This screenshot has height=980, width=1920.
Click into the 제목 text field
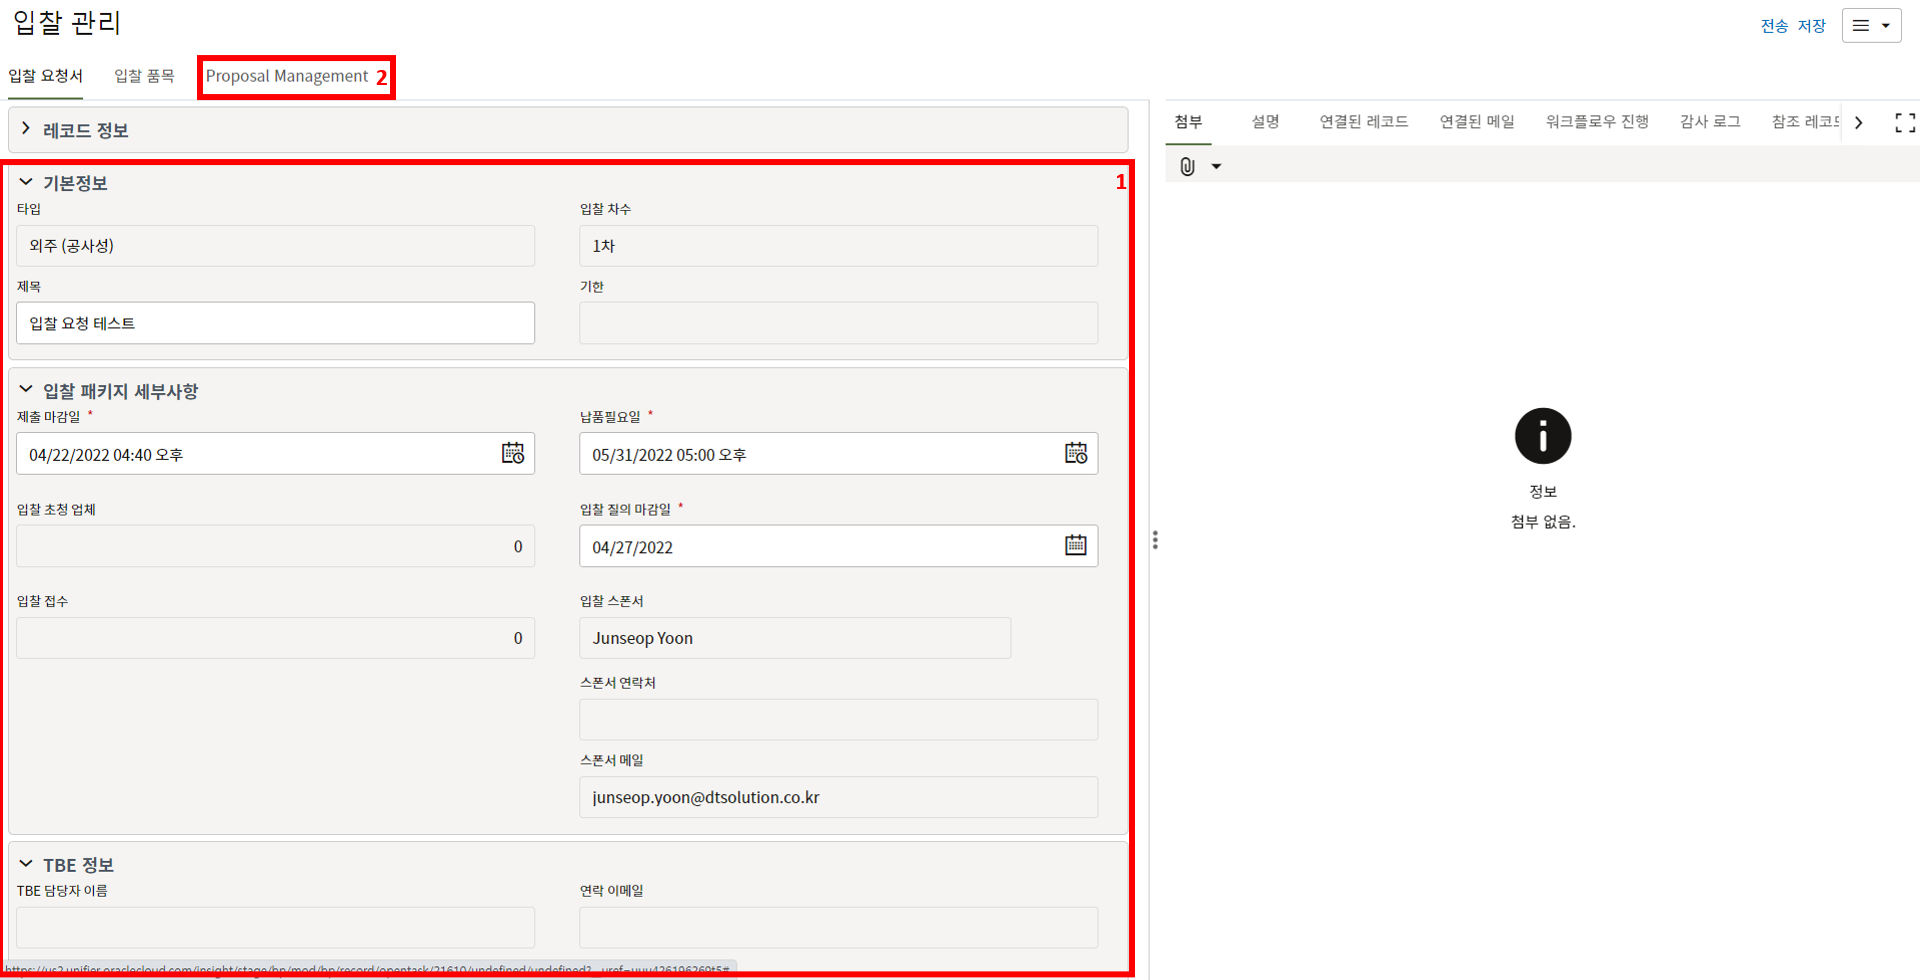click(275, 324)
